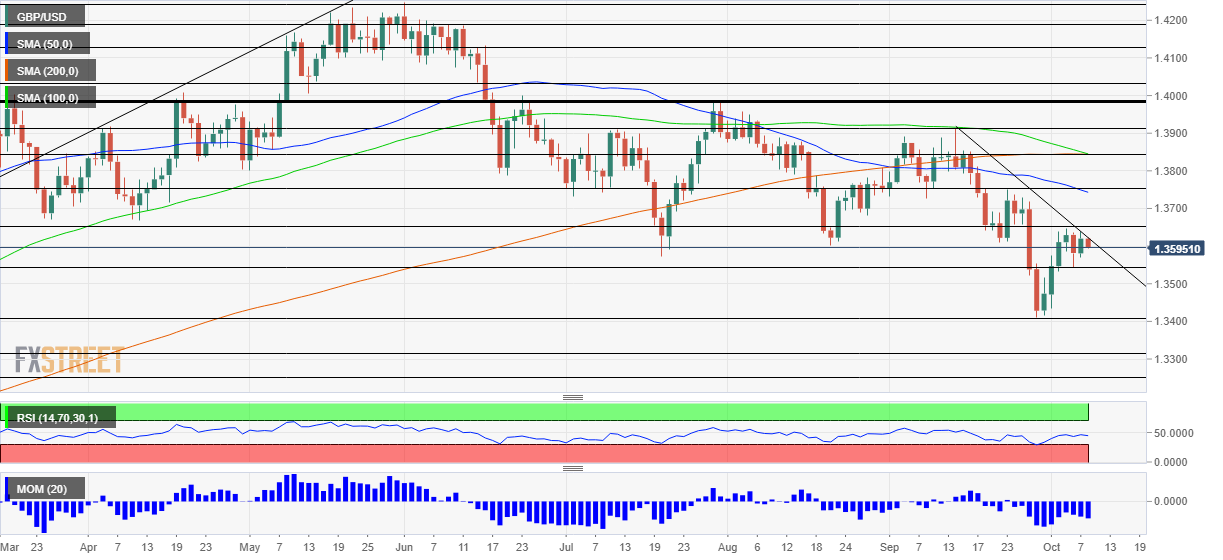Click the 1.3400 price axis label

pos(1170,321)
